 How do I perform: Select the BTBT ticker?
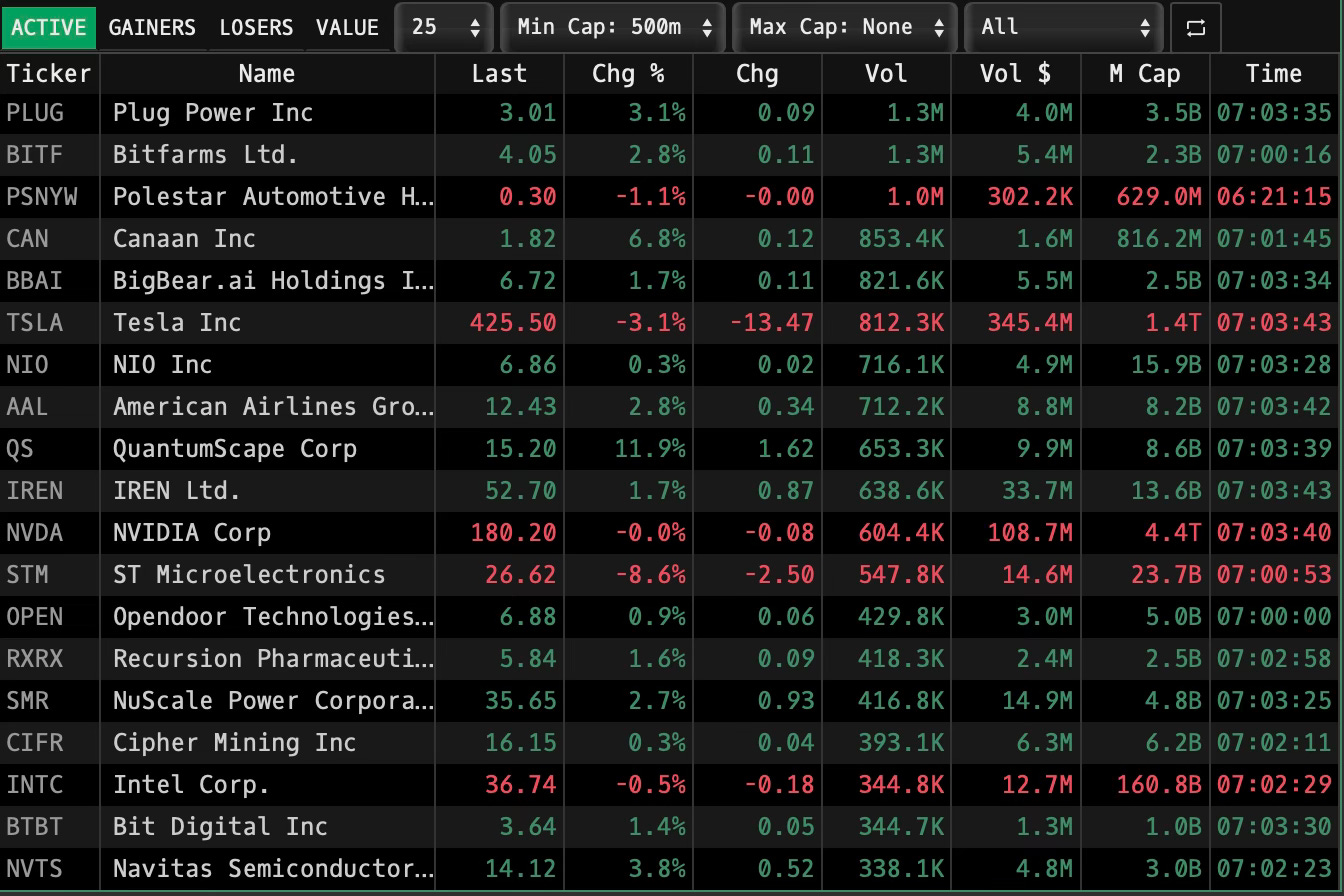[35, 827]
